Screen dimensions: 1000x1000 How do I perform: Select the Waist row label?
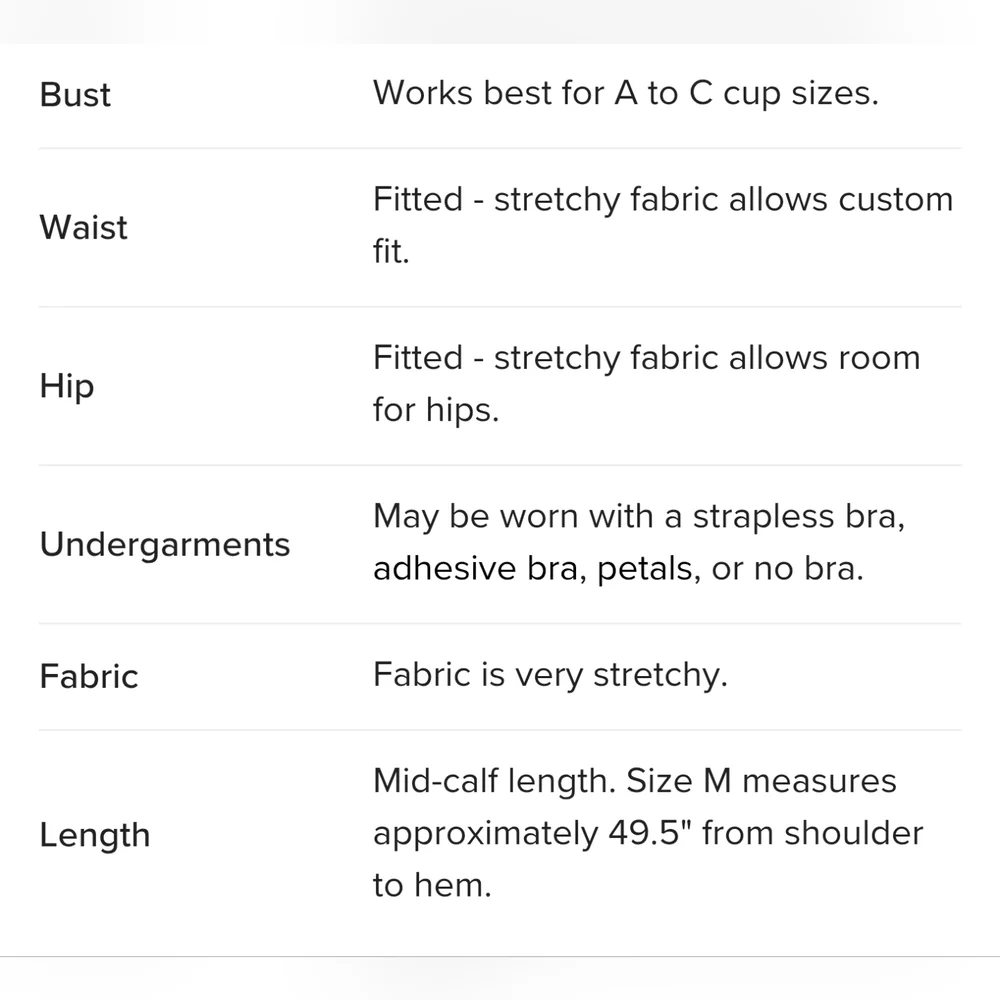(x=84, y=227)
